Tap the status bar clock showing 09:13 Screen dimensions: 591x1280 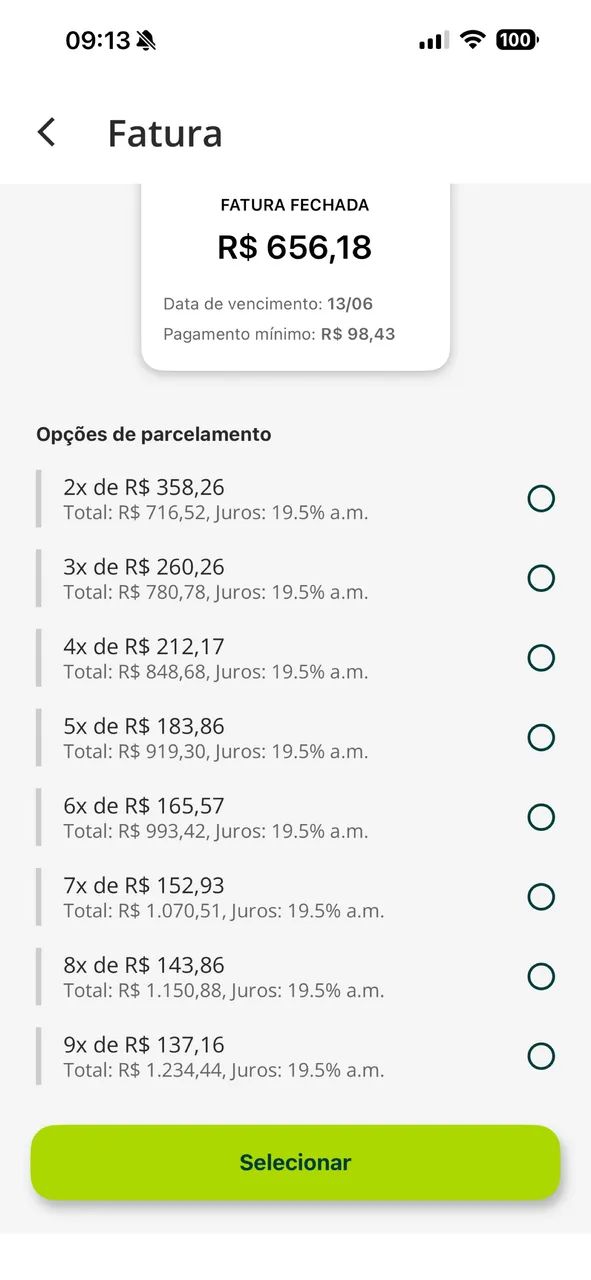pyautogui.click(x=98, y=40)
